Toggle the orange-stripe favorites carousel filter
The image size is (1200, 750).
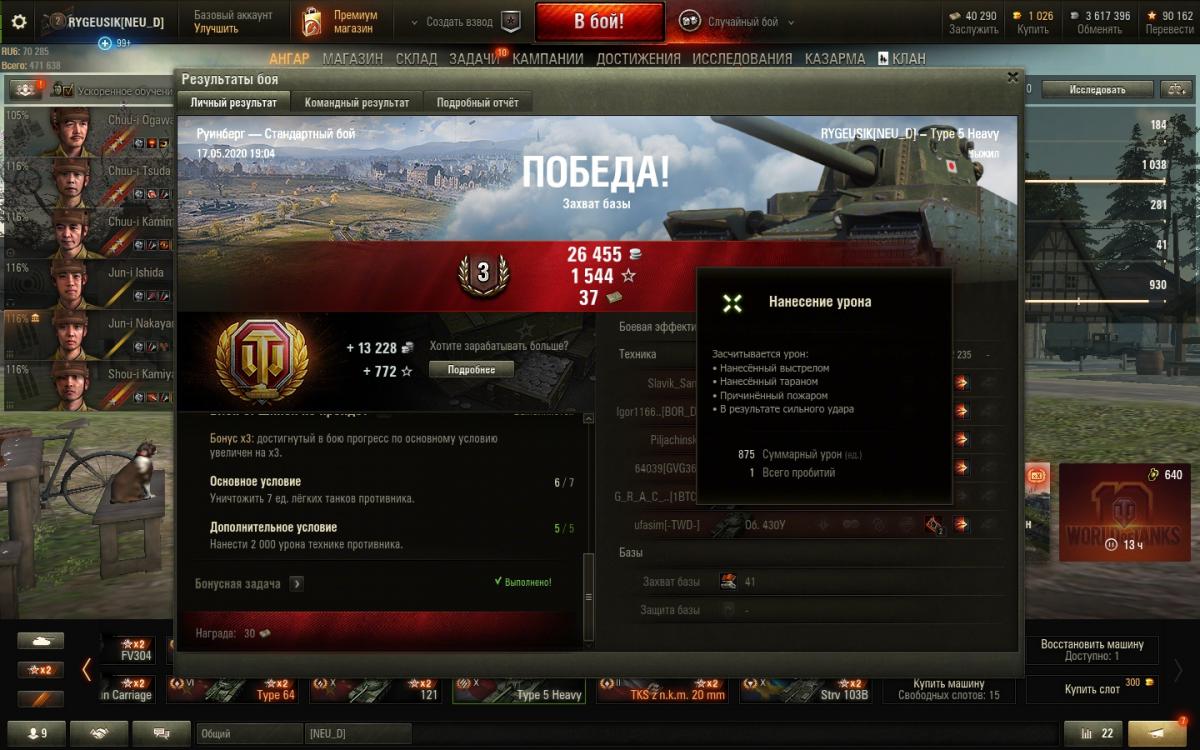(x=41, y=698)
